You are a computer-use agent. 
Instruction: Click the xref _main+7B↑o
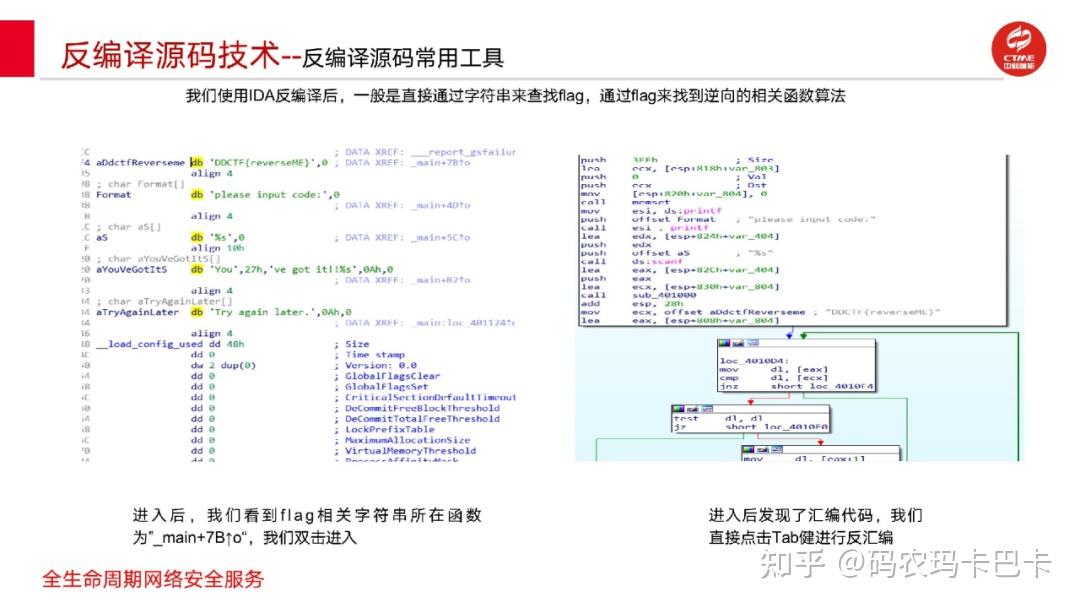click(443, 163)
